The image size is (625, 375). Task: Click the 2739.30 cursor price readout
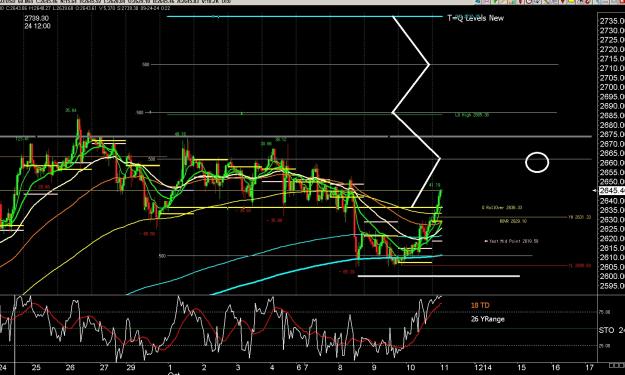[x=36, y=18]
